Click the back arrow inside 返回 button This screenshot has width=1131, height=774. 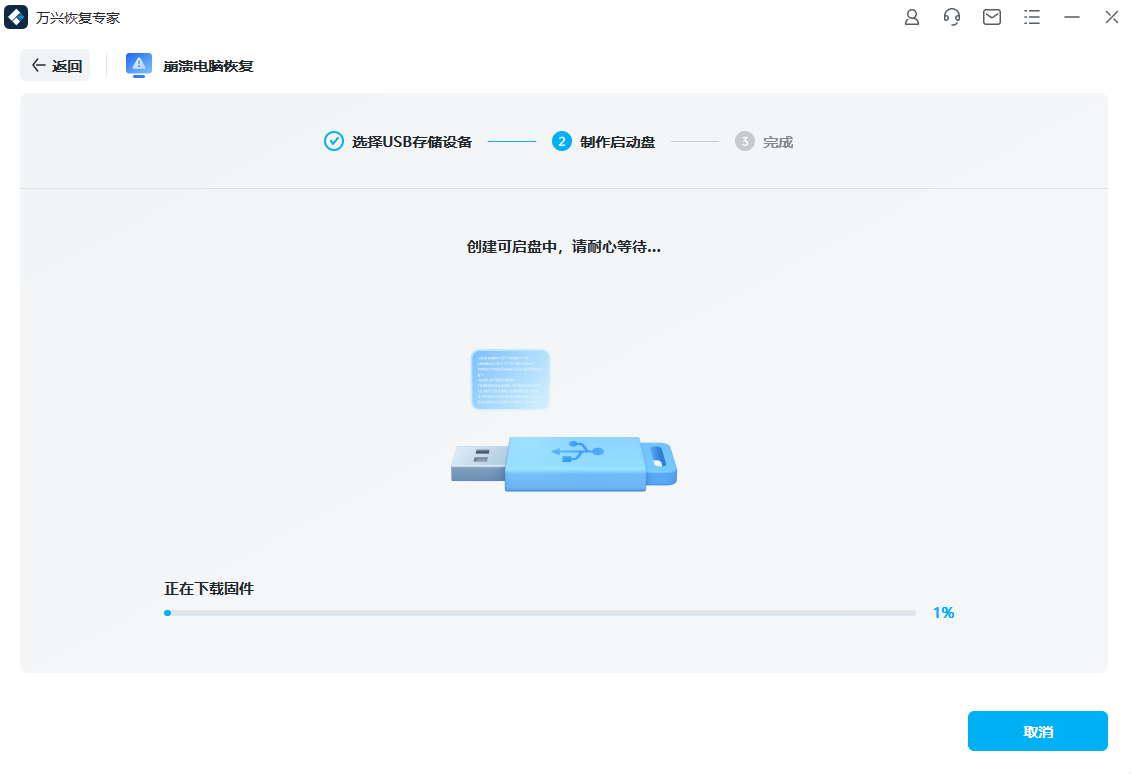coord(39,64)
